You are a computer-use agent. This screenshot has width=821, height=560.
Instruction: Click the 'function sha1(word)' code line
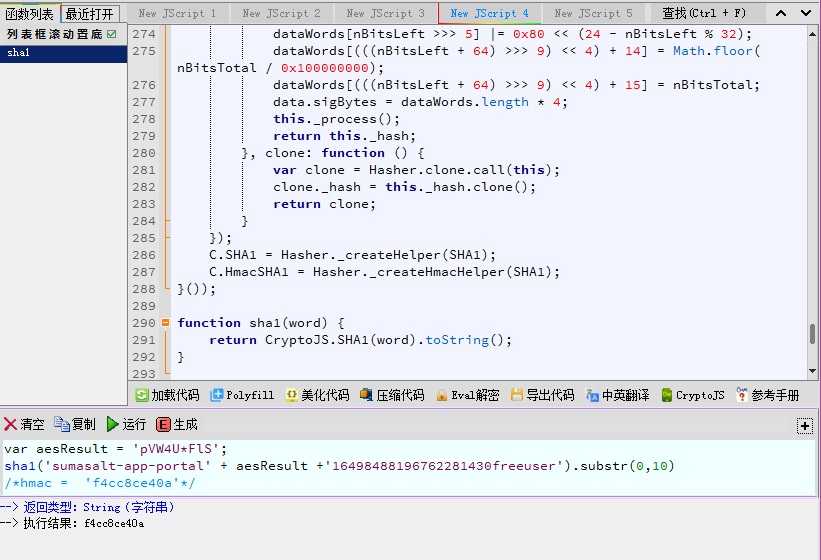(x=261, y=323)
